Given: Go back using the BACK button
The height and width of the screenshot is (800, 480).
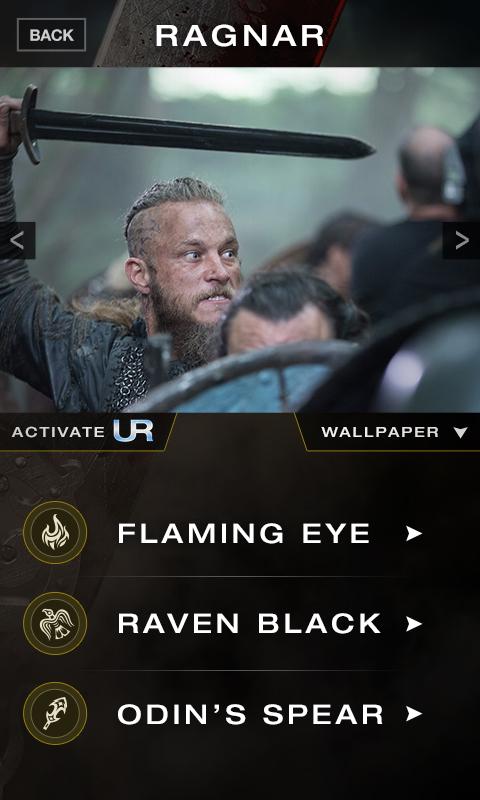Looking at the screenshot, I should [x=52, y=35].
